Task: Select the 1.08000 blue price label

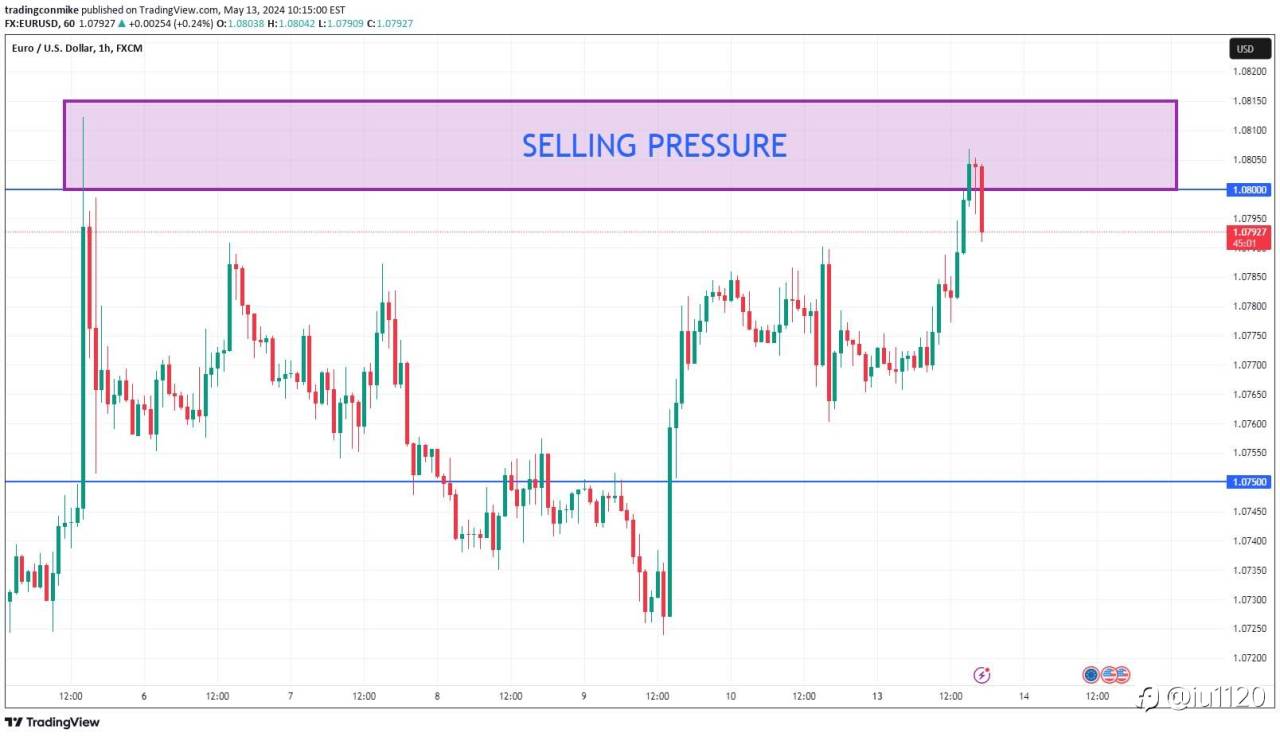Action: (x=1249, y=189)
